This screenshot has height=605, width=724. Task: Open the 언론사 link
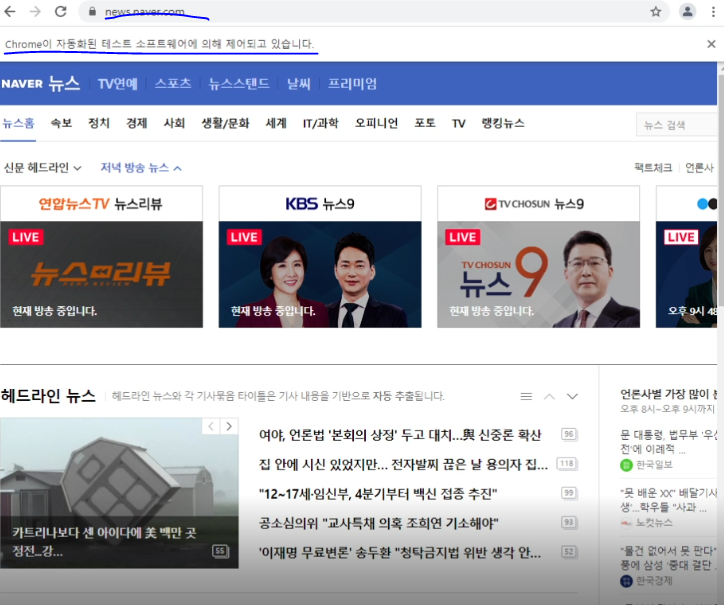699,167
